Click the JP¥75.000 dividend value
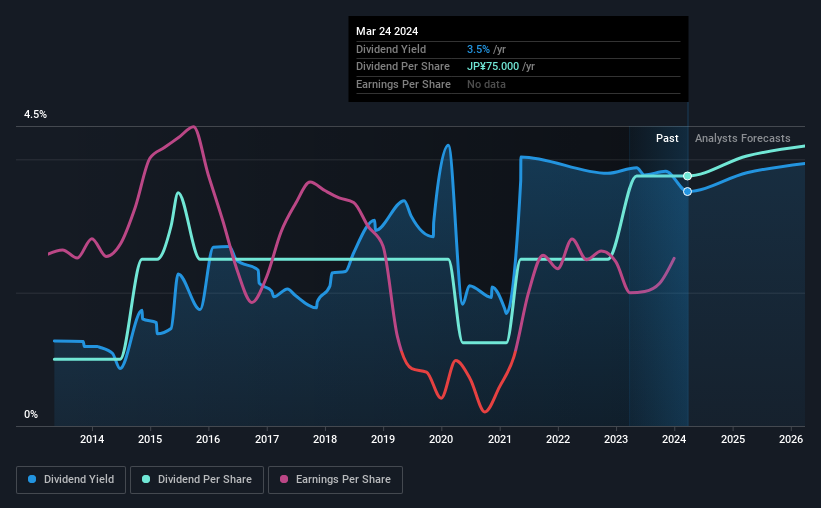The image size is (821, 508). click(x=493, y=67)
